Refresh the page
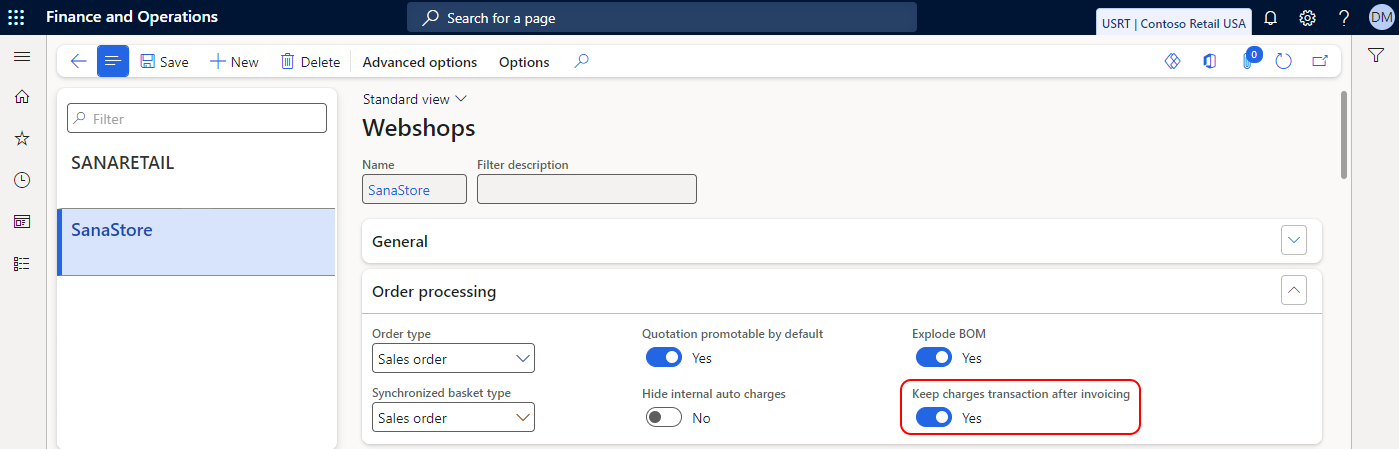1399x449 pixels. (1284, 61)
